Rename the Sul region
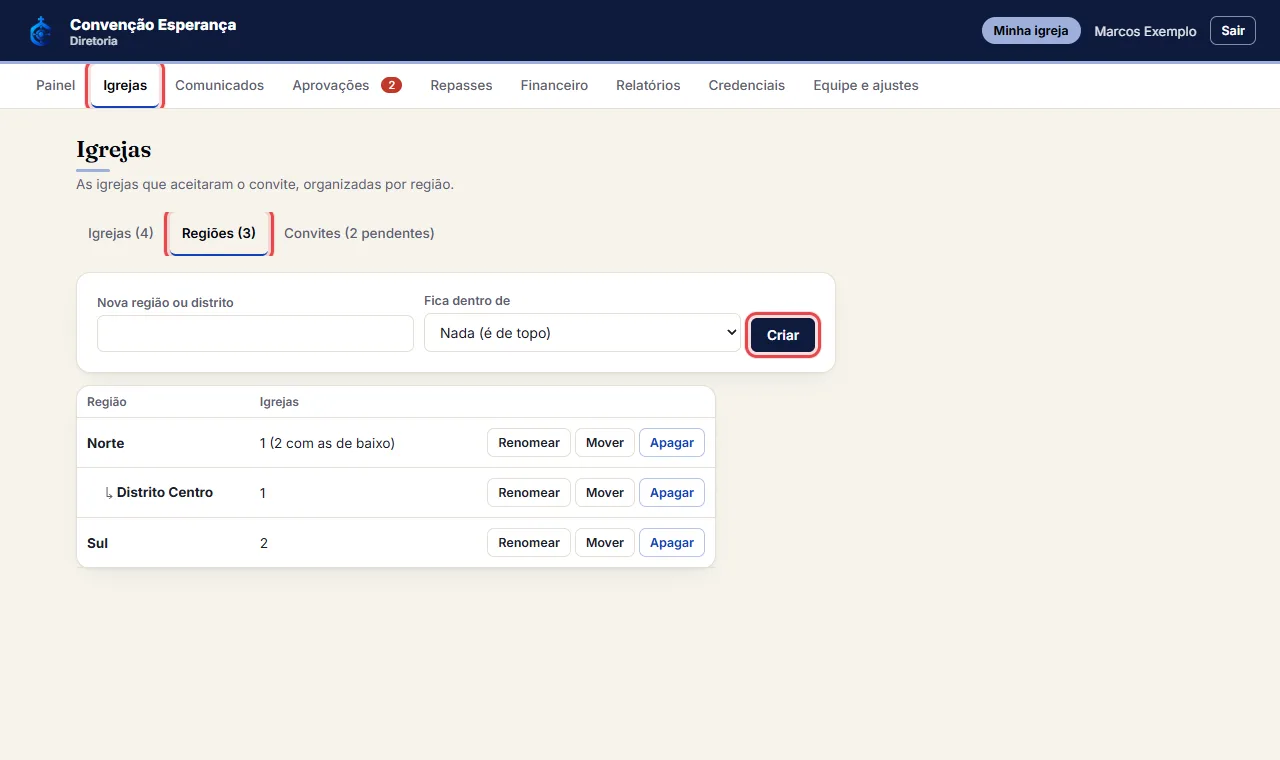The image size is (1280, 760). (529, 543)
